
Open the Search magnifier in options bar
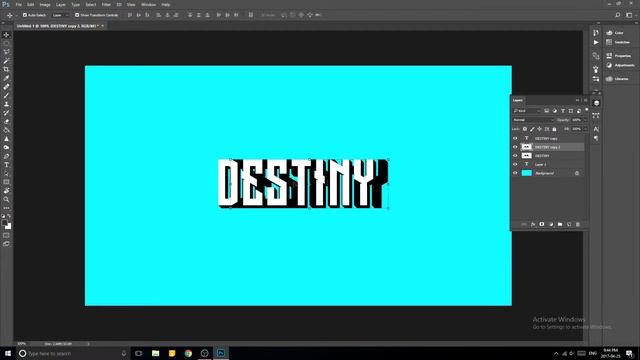(x=618, y=15)
